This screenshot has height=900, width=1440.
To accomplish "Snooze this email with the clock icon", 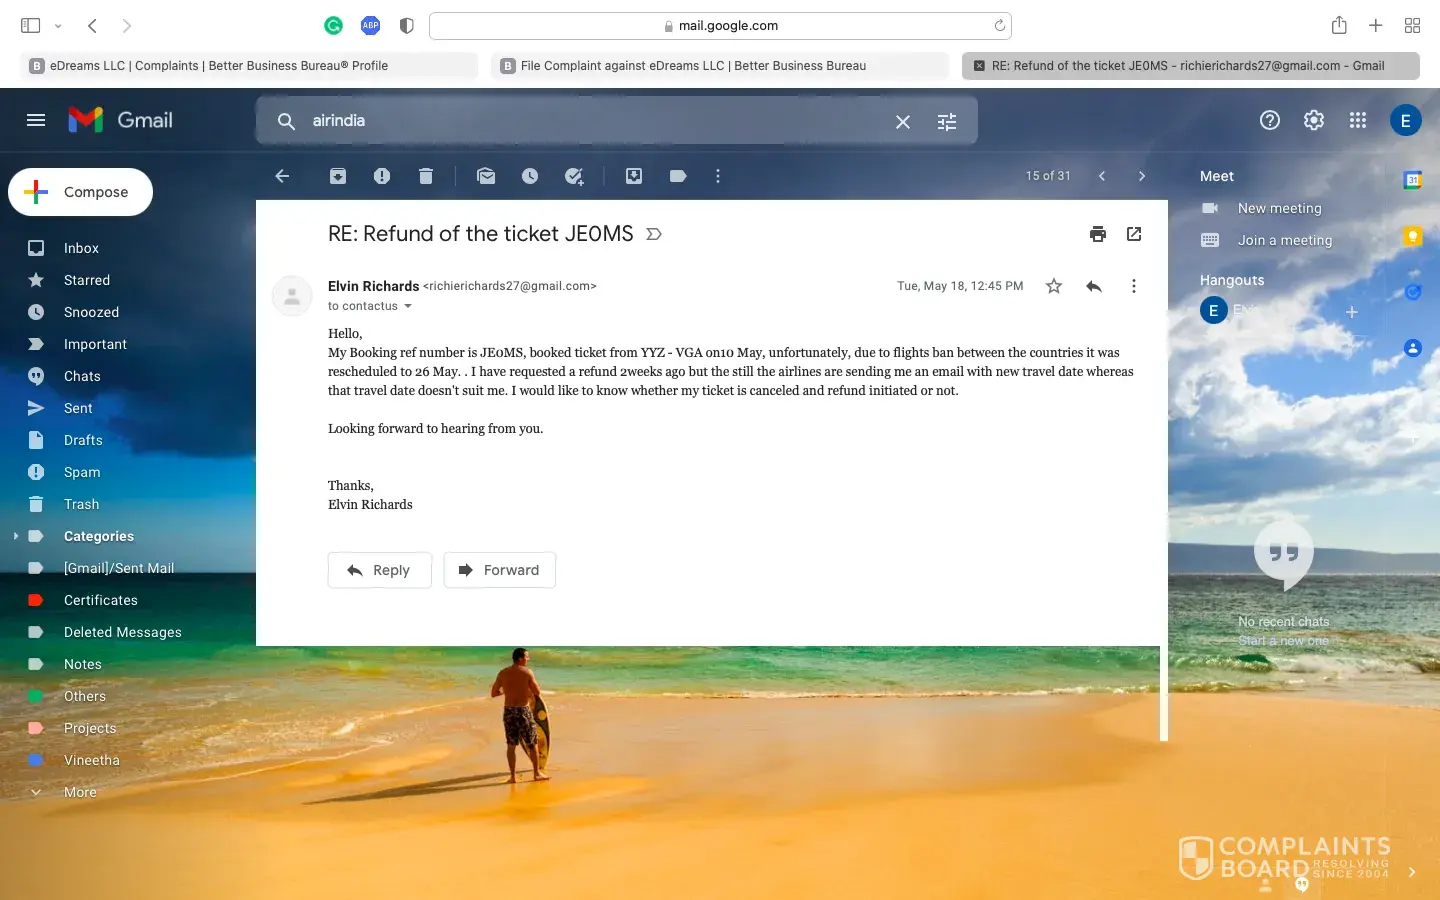I will pos(530,176).
